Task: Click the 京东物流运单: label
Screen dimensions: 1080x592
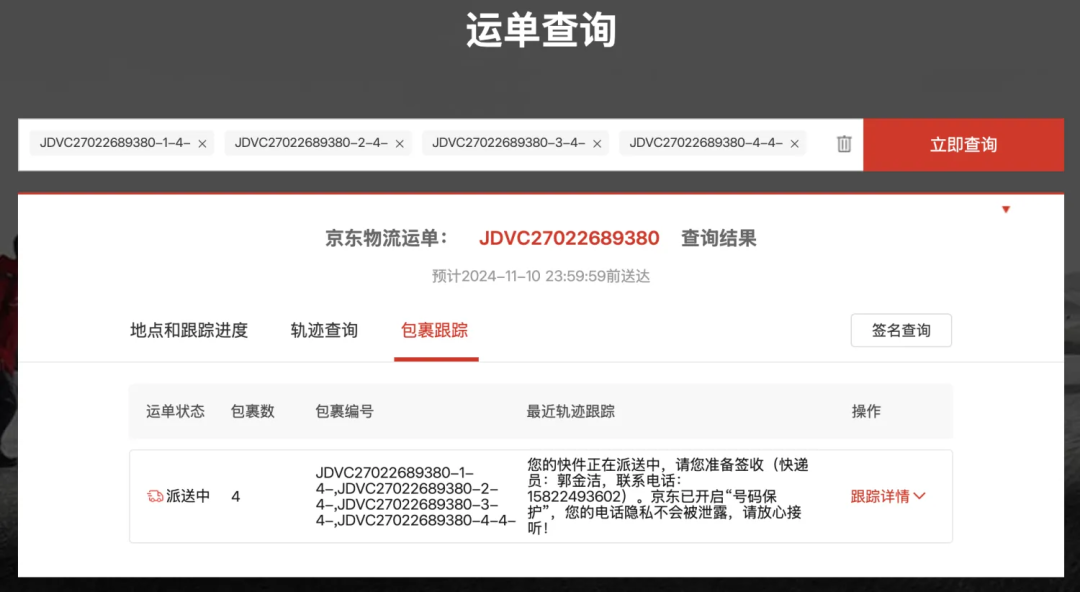Action: [386, 238]
